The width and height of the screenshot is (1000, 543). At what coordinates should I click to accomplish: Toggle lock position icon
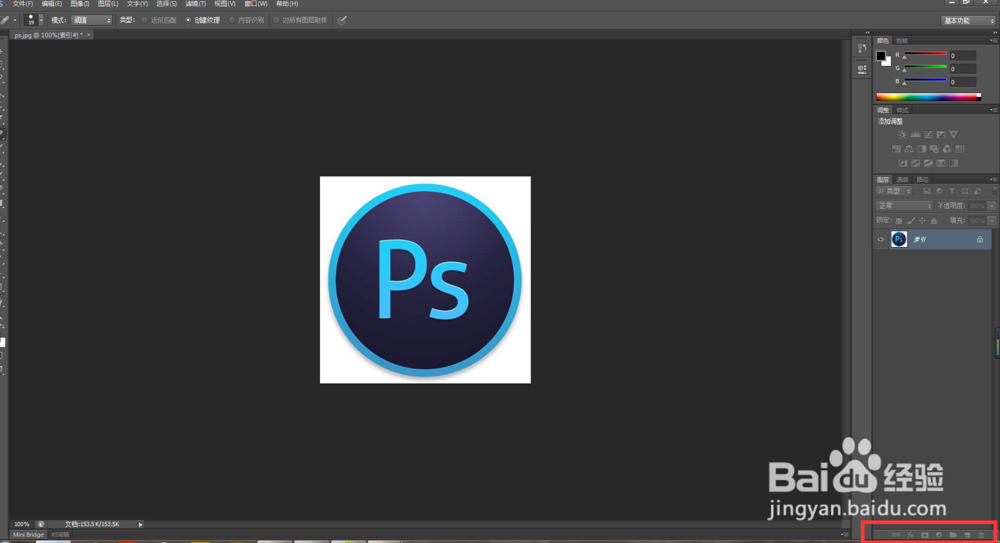coord(922,221)
